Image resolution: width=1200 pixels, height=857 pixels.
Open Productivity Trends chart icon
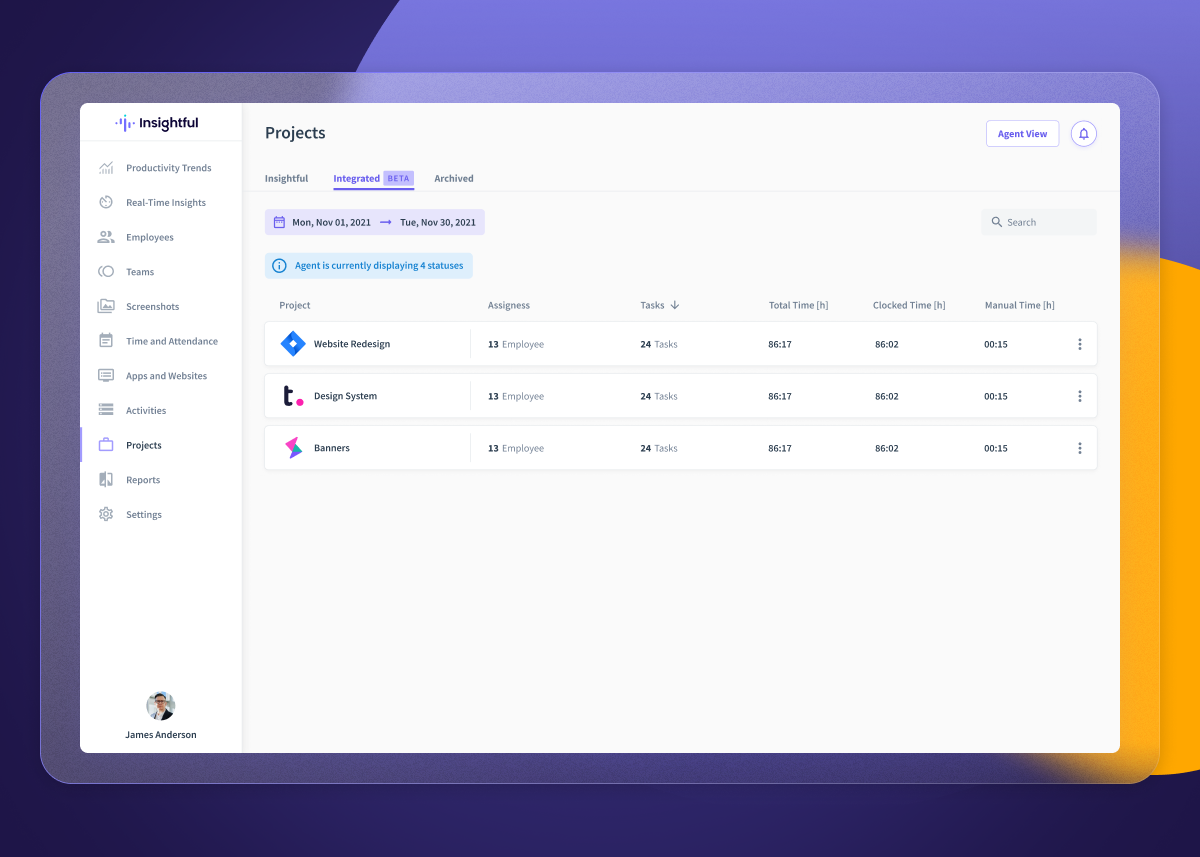click(106, 168)
